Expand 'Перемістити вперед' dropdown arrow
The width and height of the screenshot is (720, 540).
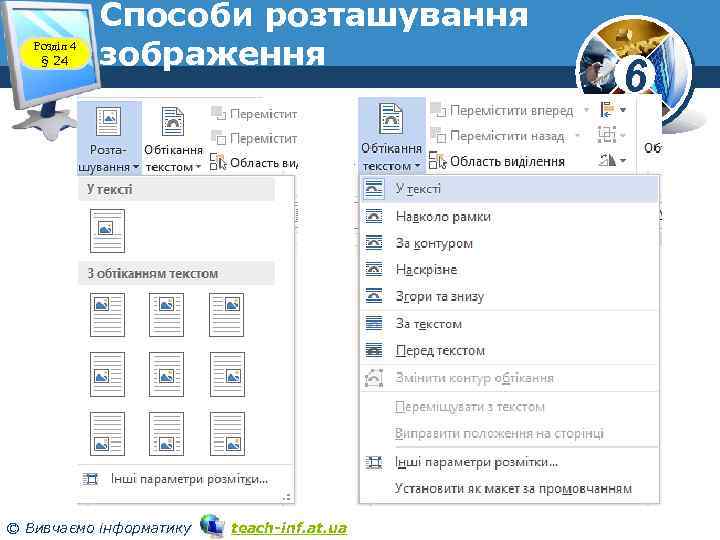586,111
